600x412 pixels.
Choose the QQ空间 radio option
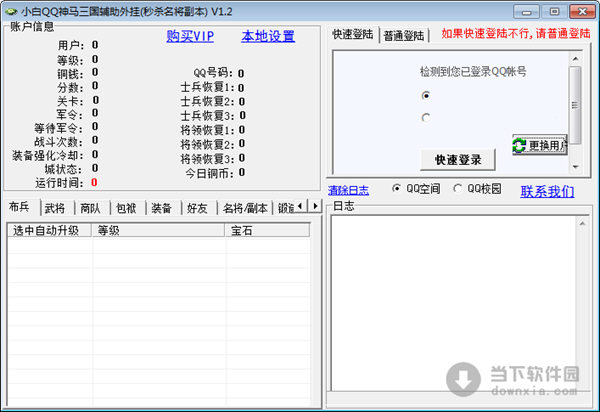[x=398, y=188]
